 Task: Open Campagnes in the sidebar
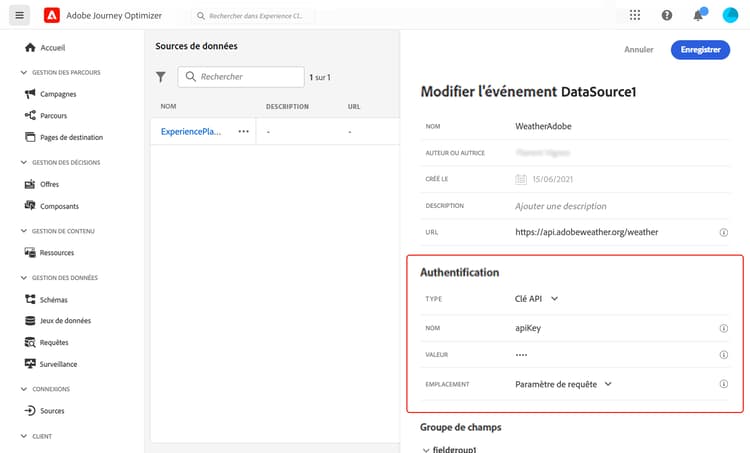click(x=58, y=94)
